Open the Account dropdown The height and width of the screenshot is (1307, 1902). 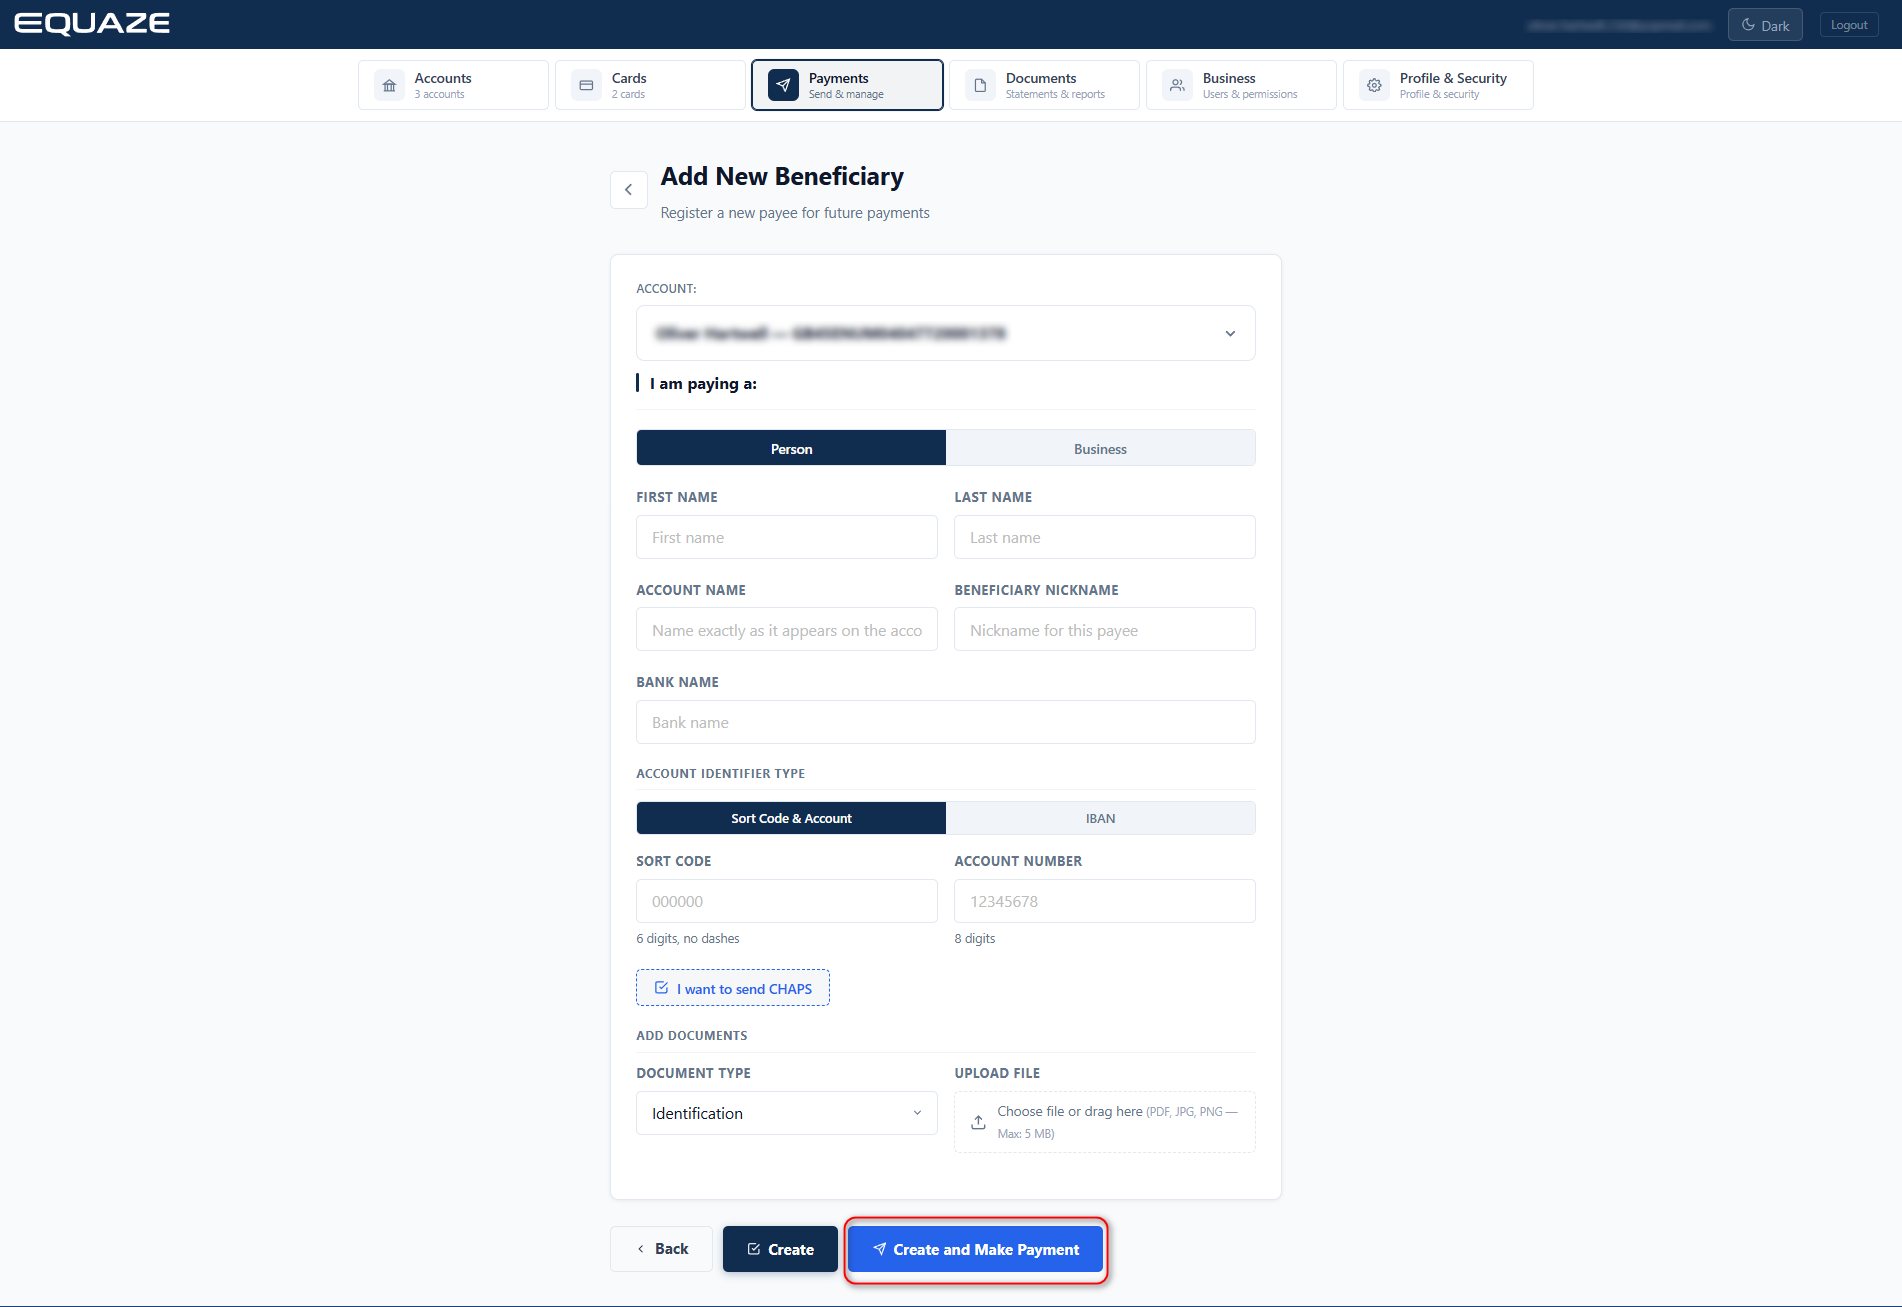click(945, 333)
